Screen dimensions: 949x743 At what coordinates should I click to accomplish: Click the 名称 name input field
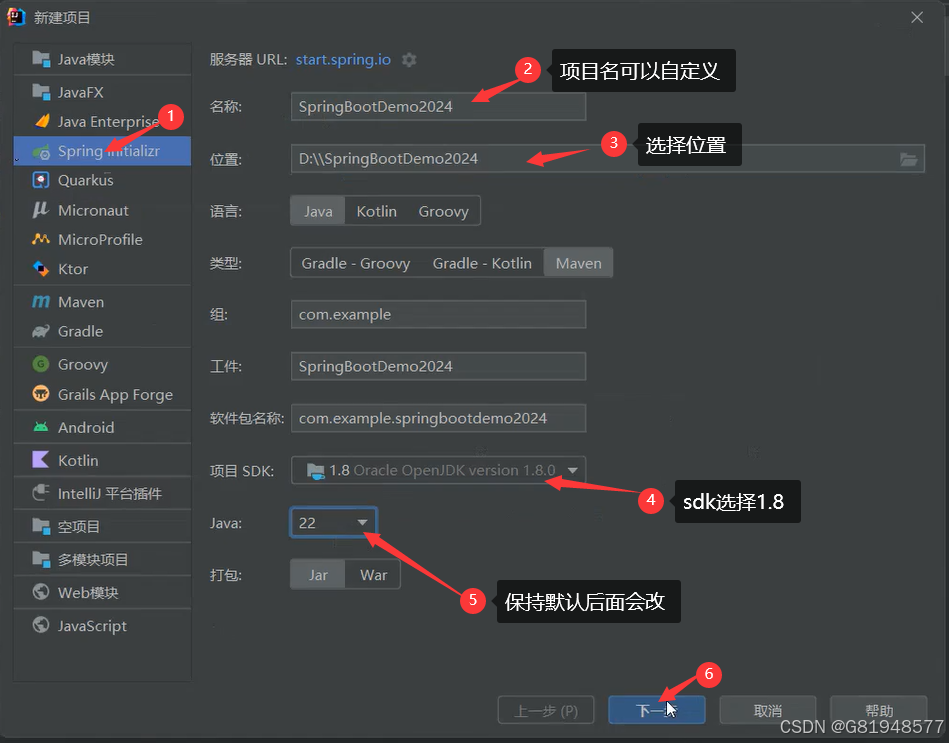coord(438,106)
